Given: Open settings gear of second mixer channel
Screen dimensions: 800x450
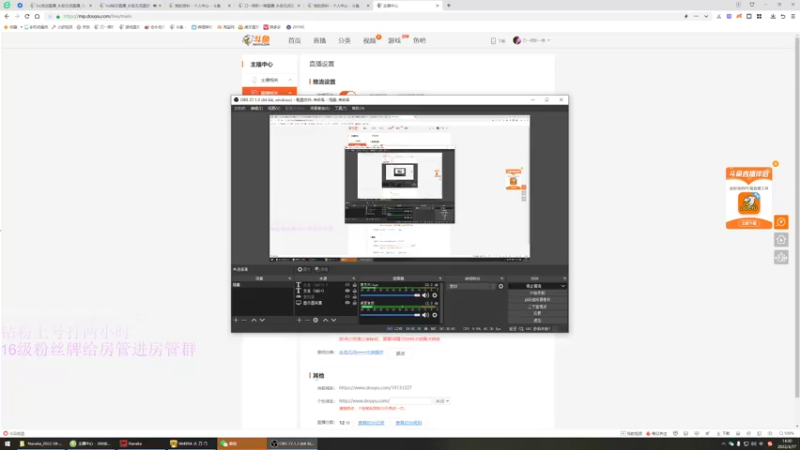Looking at the screenshot, I should [x=435, y=315].
